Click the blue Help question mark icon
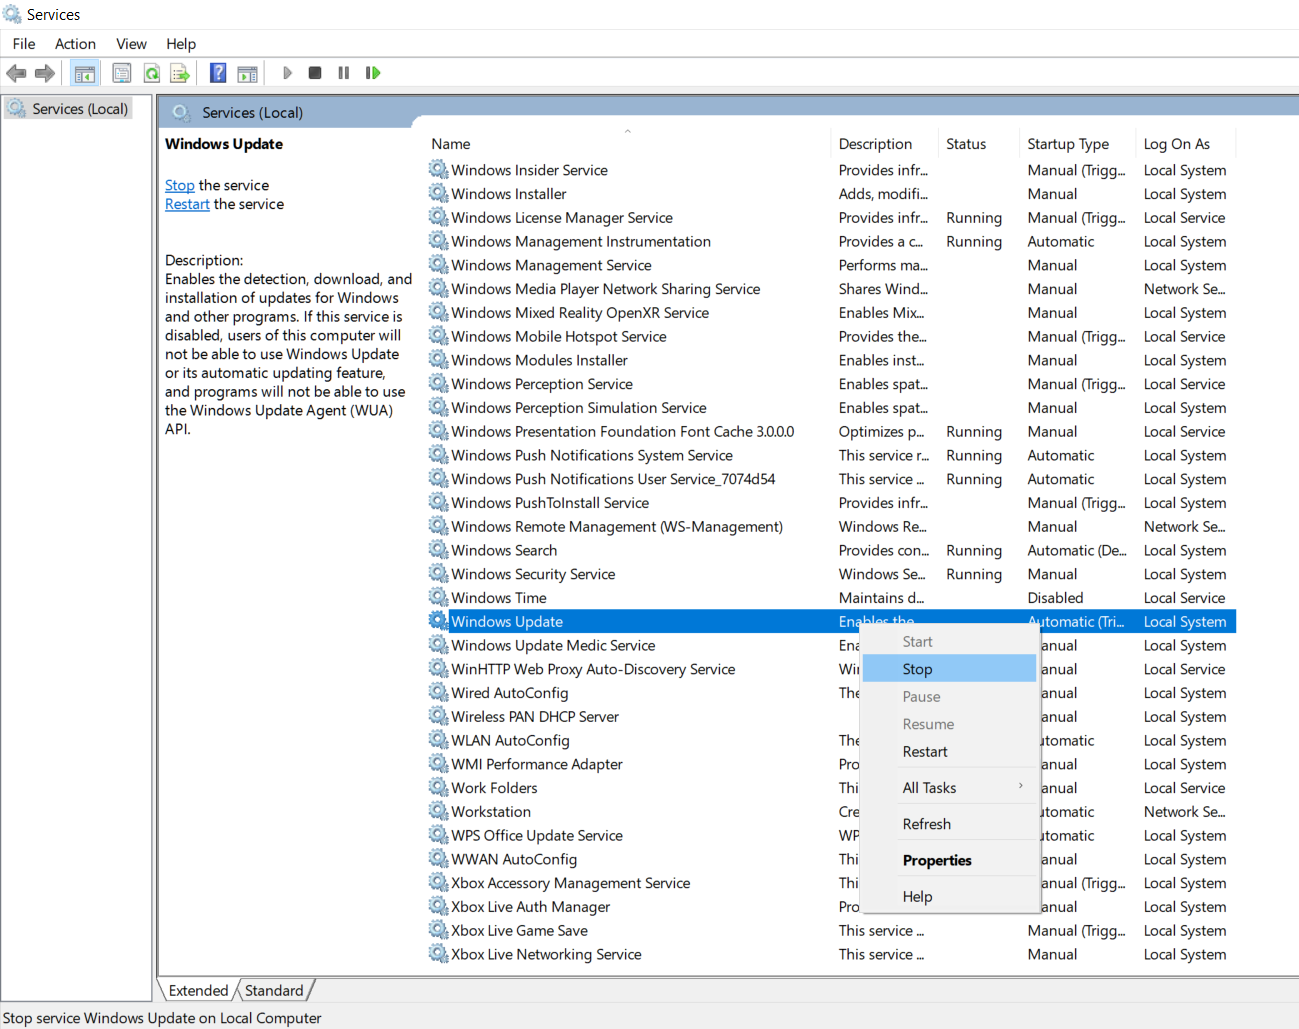 point(218,73)
